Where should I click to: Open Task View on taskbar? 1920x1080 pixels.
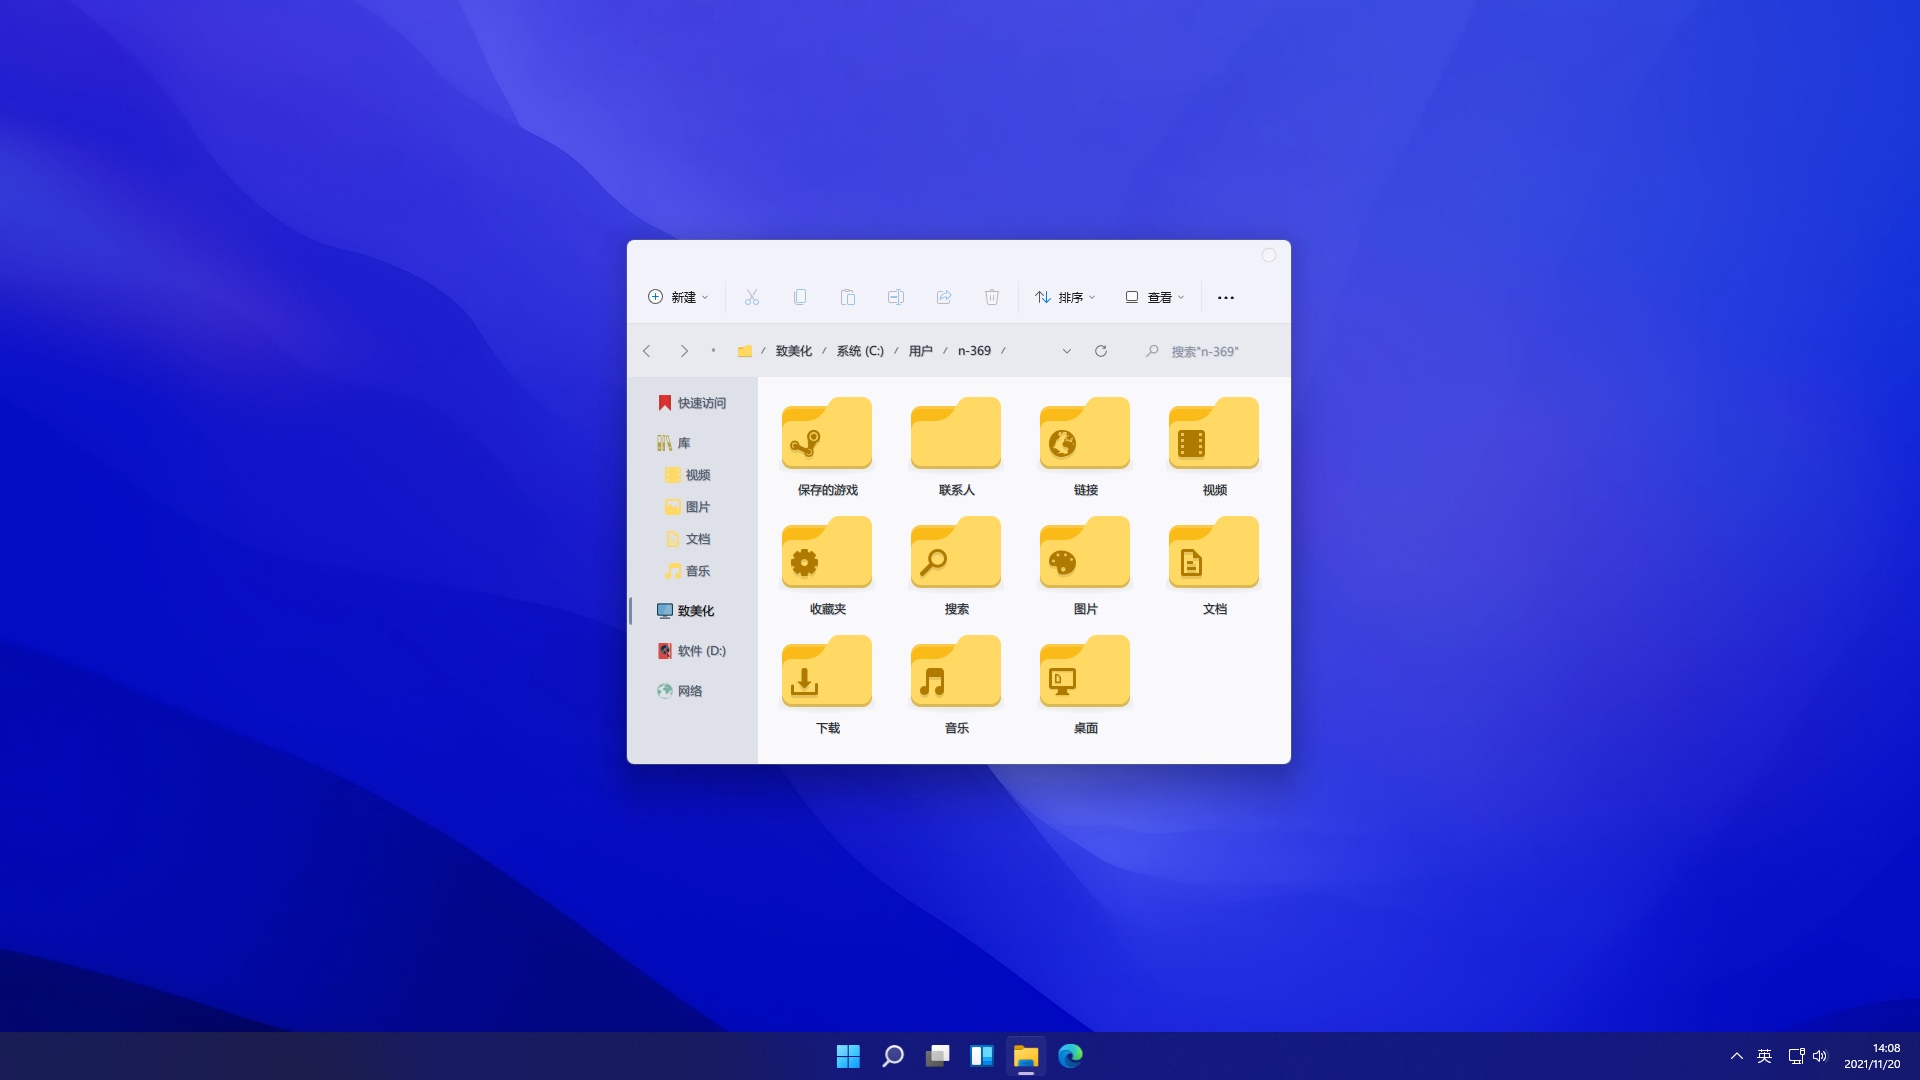937,1056
